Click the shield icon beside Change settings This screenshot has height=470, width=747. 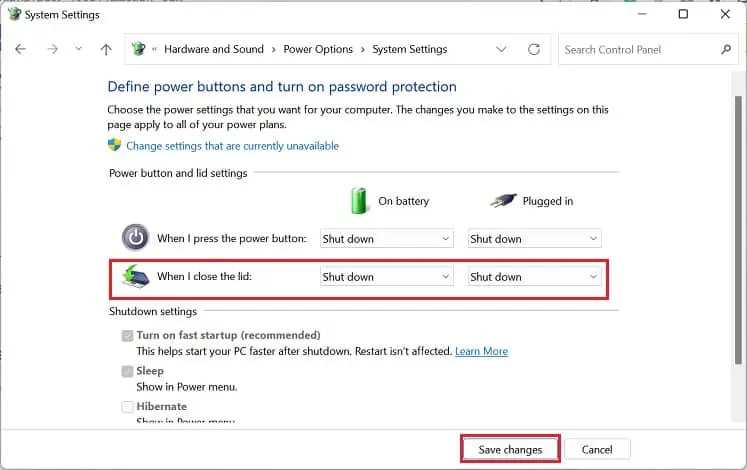point(114,145)
